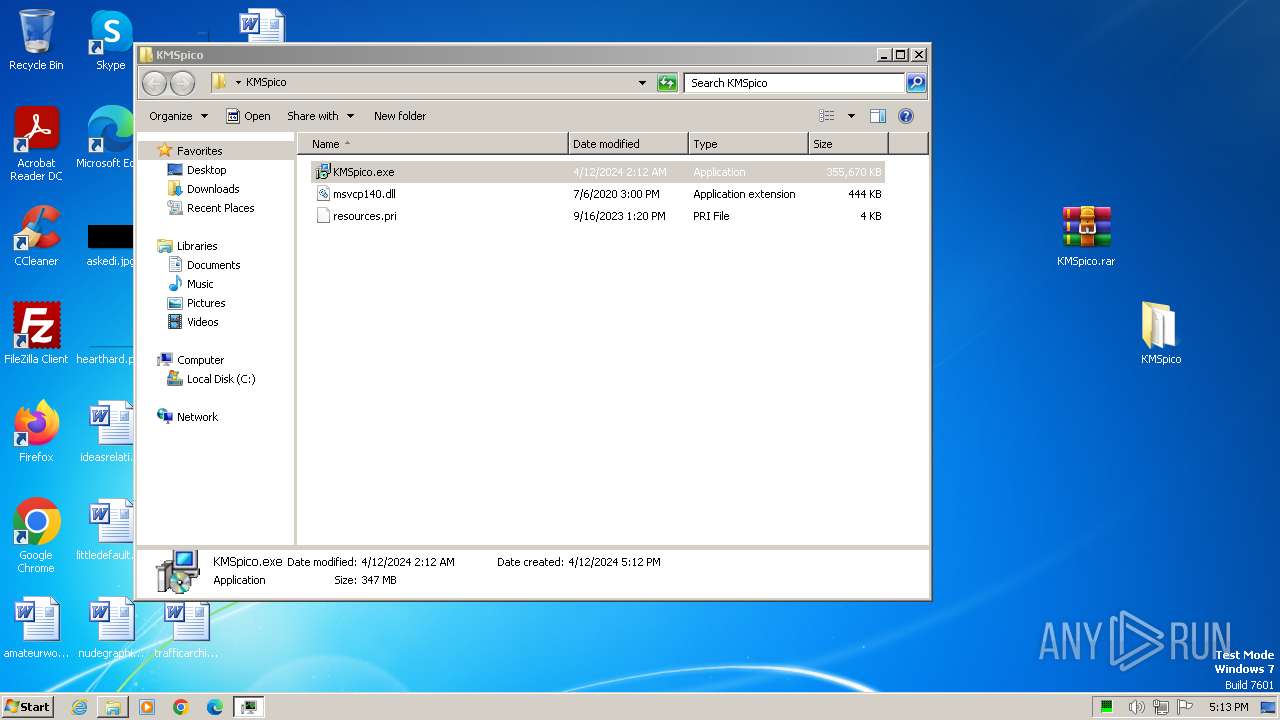Viewport: 1280px width, 720px height.
Task: Select Google Chrome desktop icon
Action: coord(36,536)
